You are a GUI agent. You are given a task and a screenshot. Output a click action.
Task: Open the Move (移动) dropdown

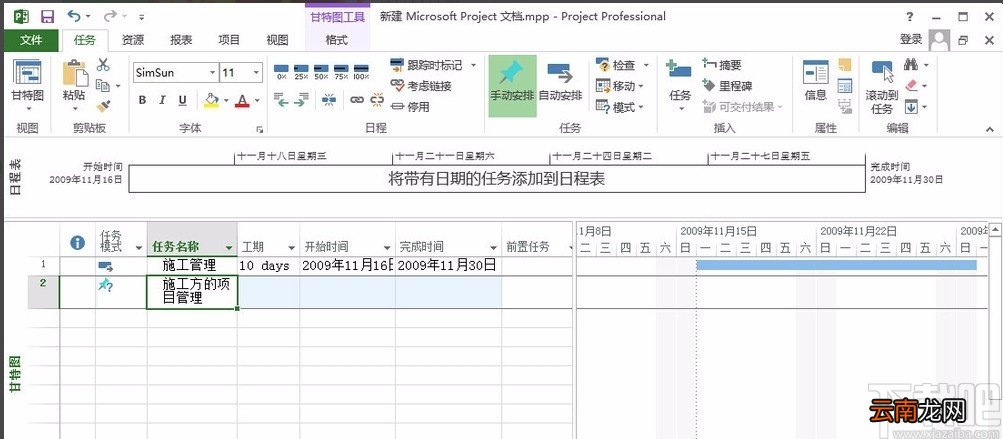pos(619,86)
